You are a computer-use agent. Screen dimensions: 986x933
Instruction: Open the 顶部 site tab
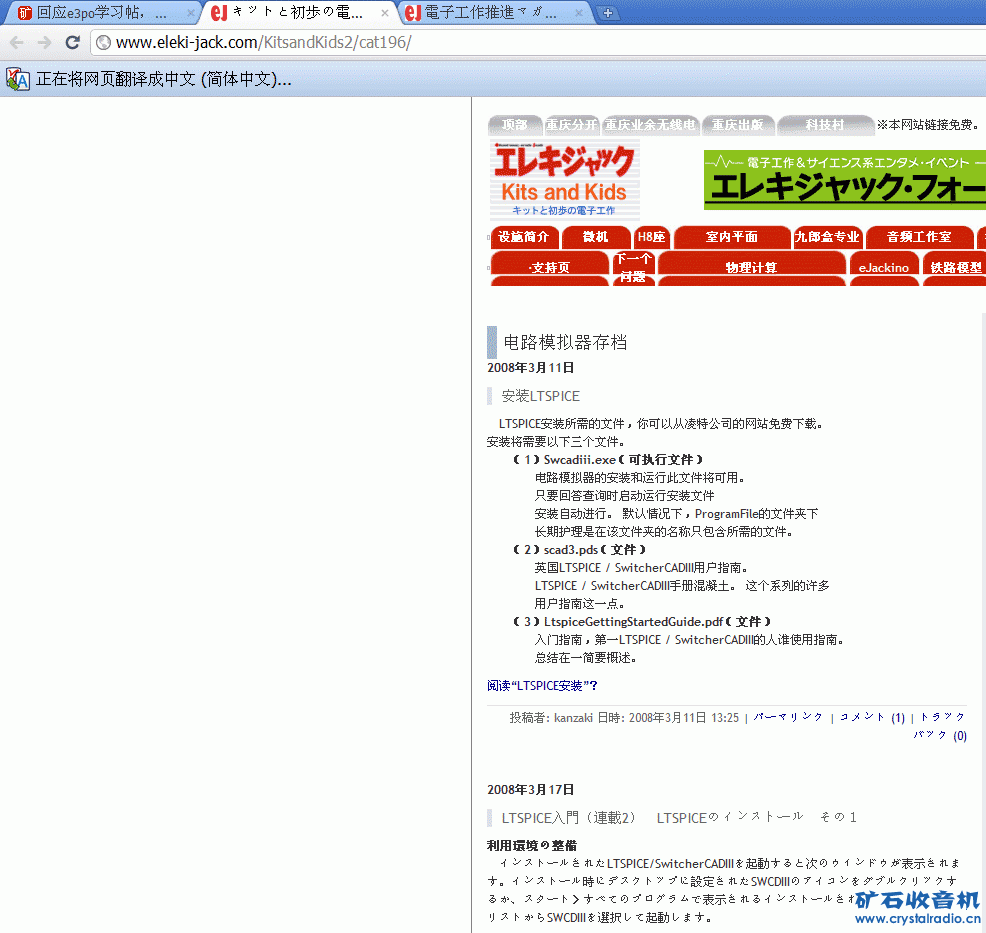tap(514, 125)
